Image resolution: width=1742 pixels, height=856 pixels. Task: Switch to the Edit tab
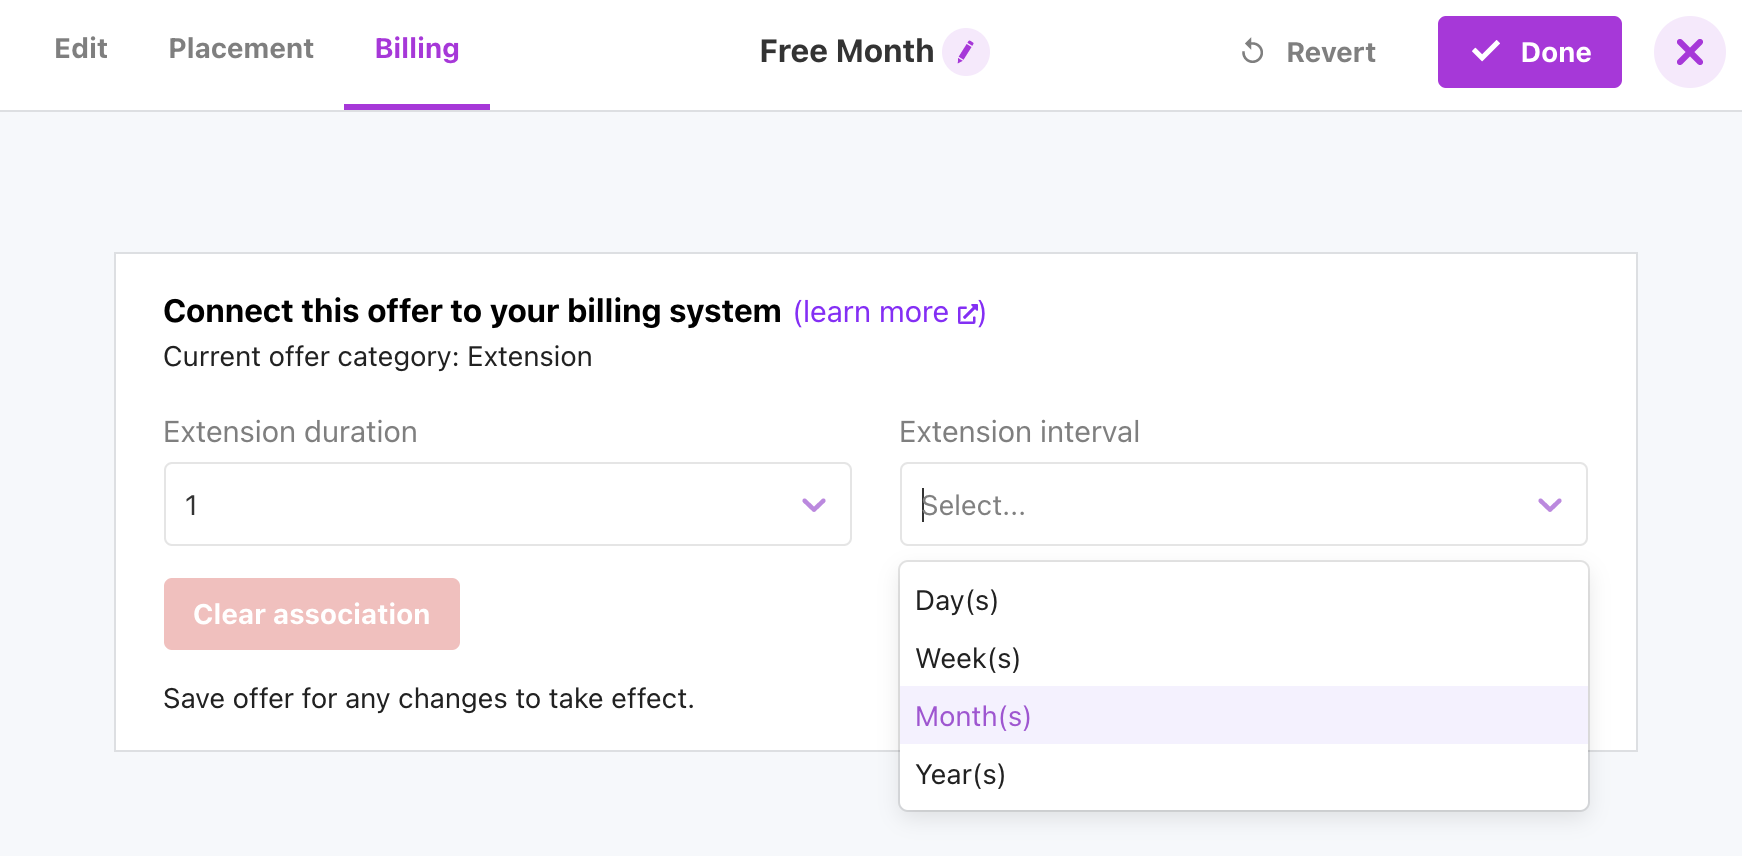[x=81, y=49]
